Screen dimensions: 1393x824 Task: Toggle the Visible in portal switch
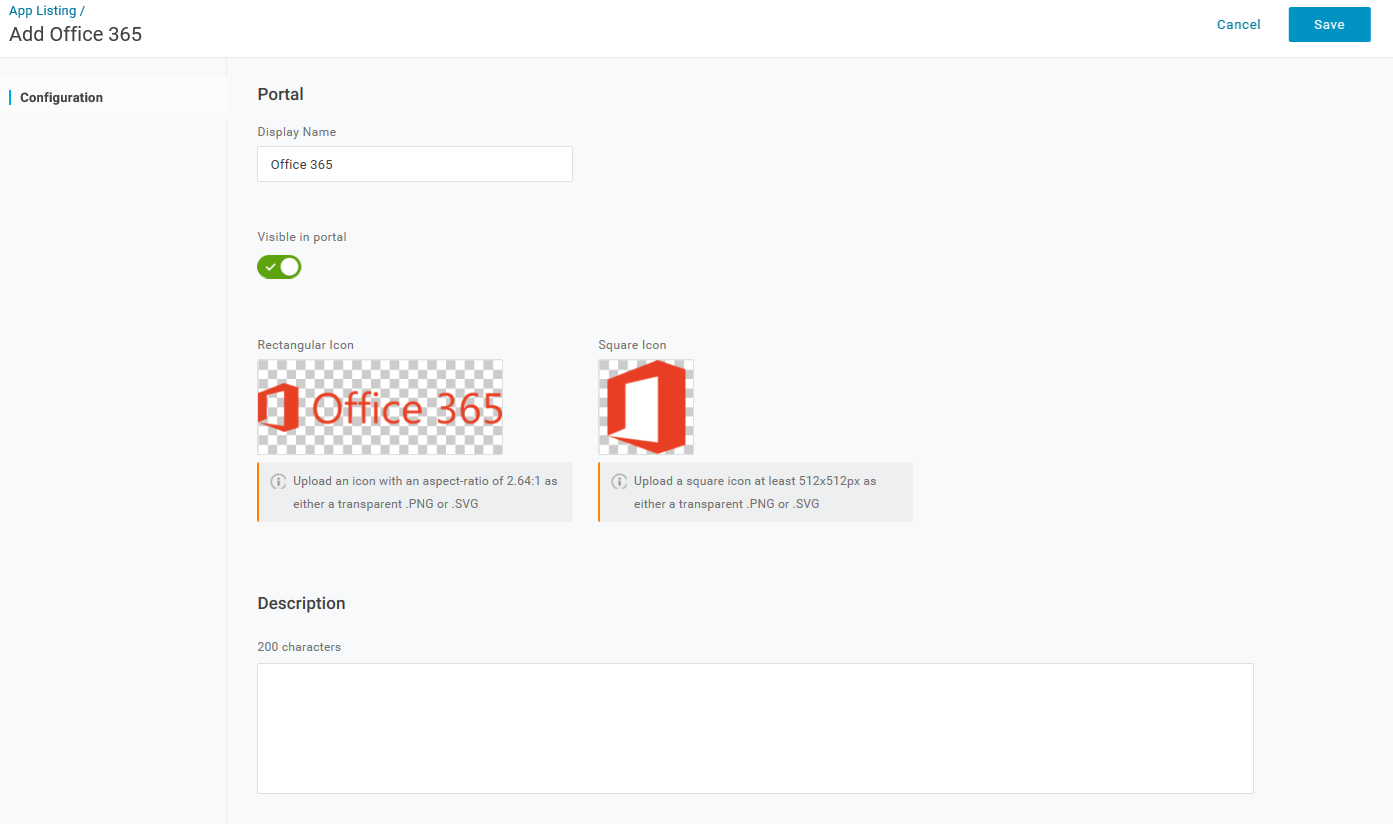pyautogui.click(x=279, y=267)
